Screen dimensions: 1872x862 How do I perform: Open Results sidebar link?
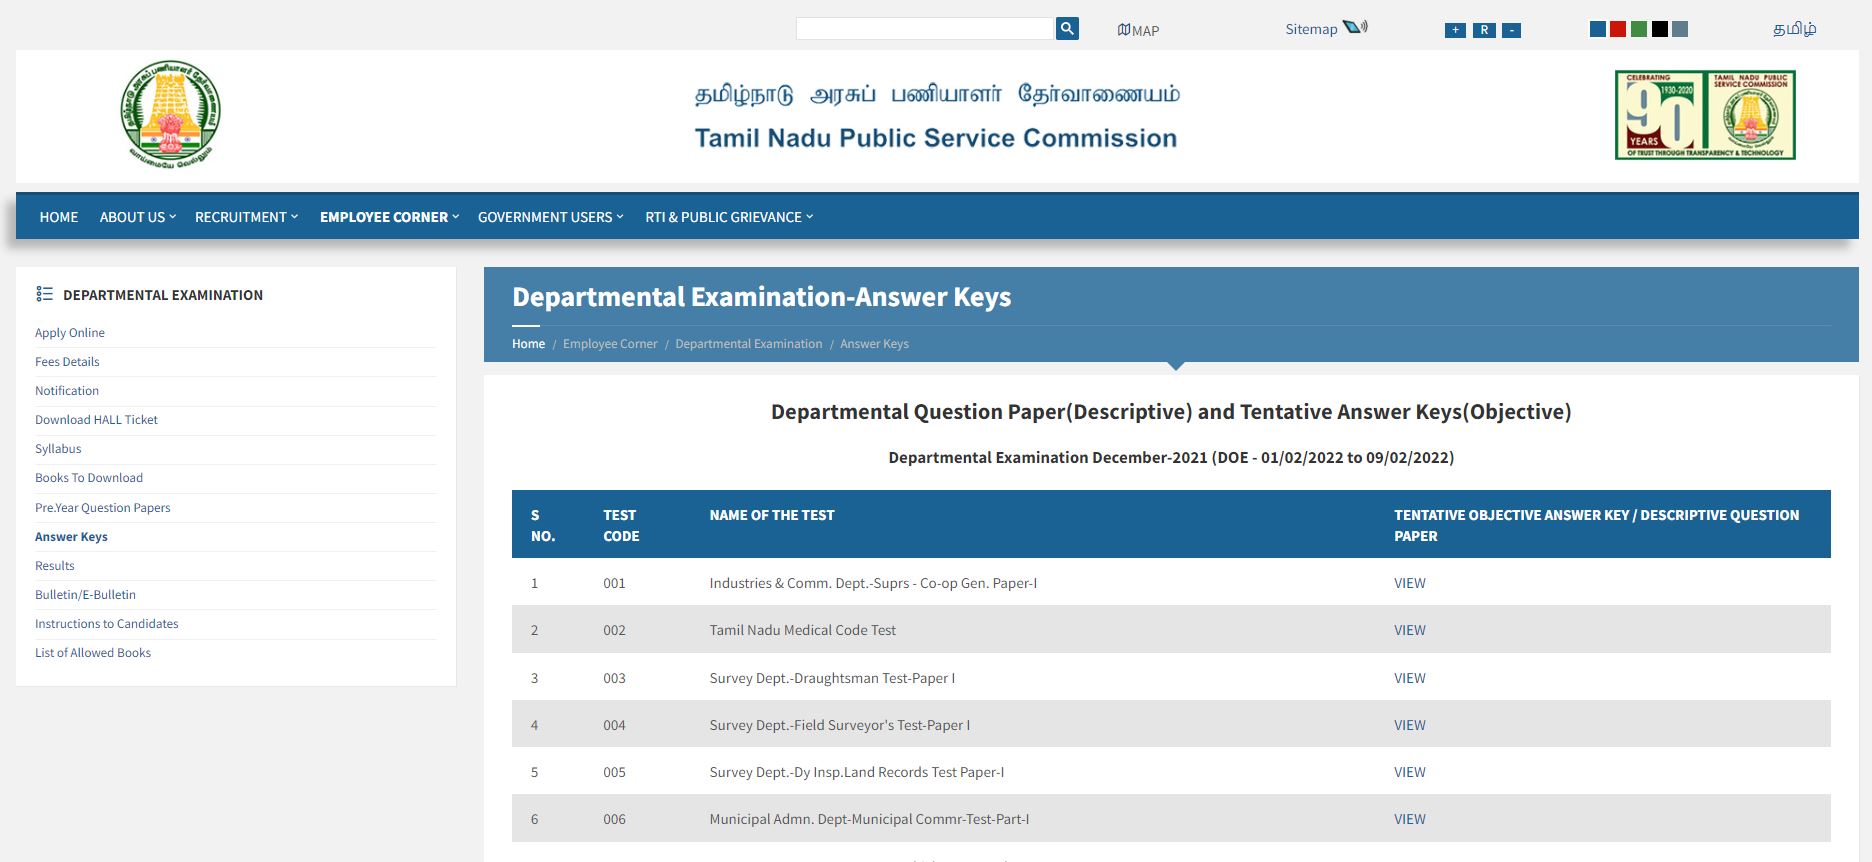(x=55, y=566)
